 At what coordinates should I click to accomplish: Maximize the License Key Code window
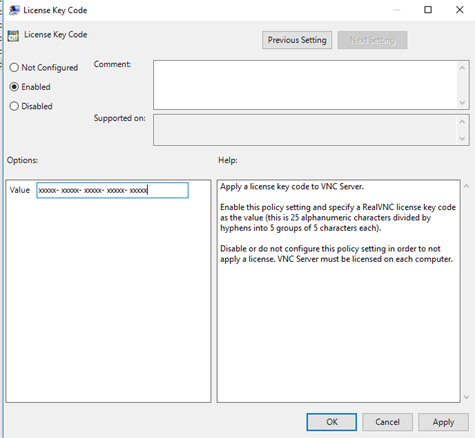coord(428,10)
